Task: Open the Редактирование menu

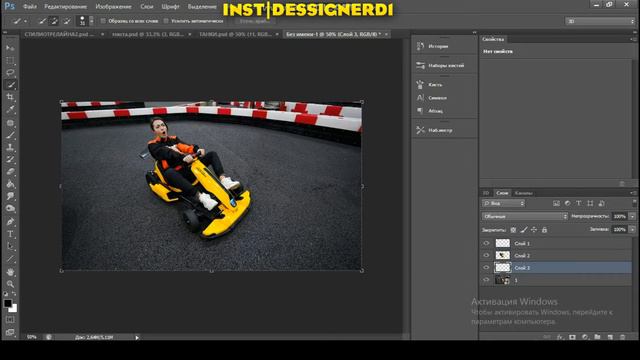Action: (65, 7)
